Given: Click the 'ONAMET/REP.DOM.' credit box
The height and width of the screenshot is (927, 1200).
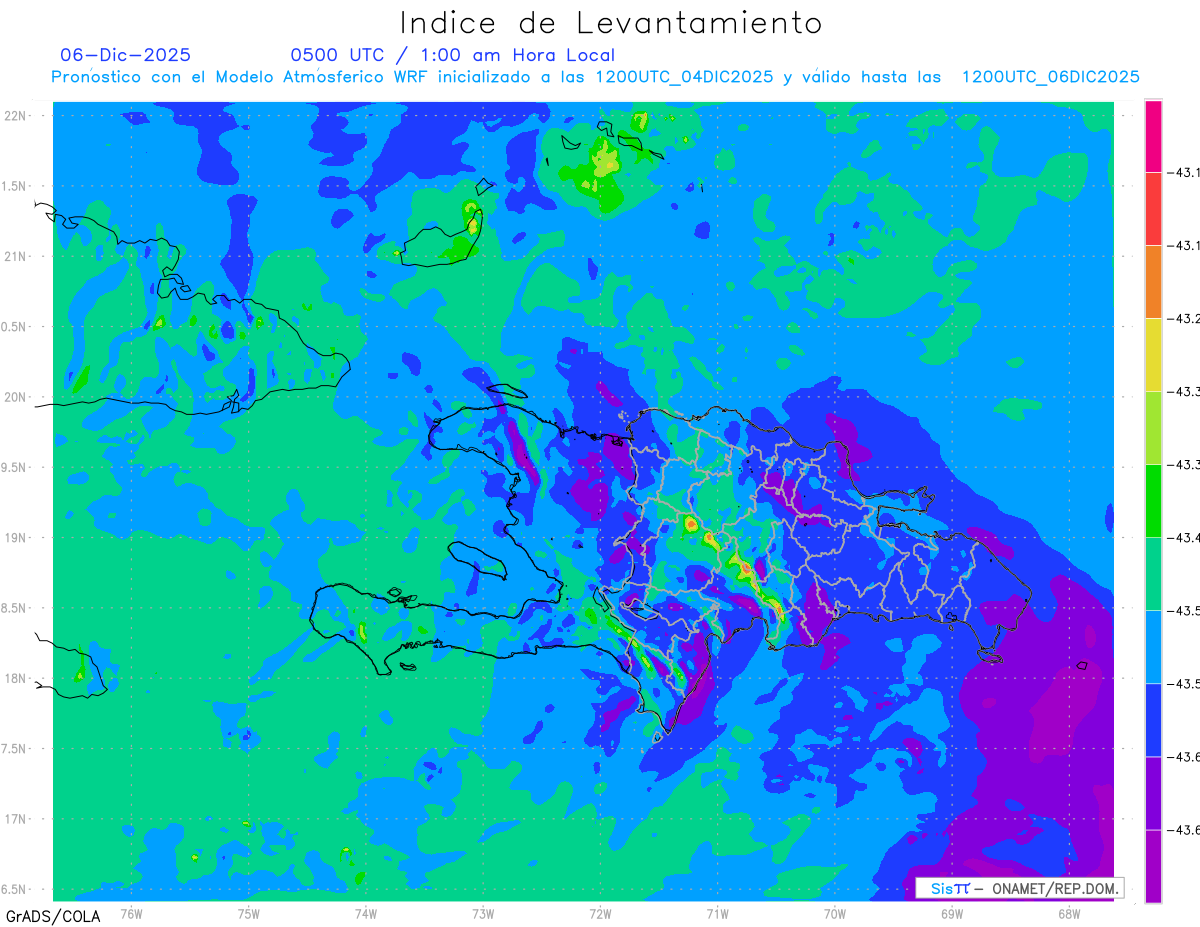Looking at the screenshot, I should [x=1019, y=888].
